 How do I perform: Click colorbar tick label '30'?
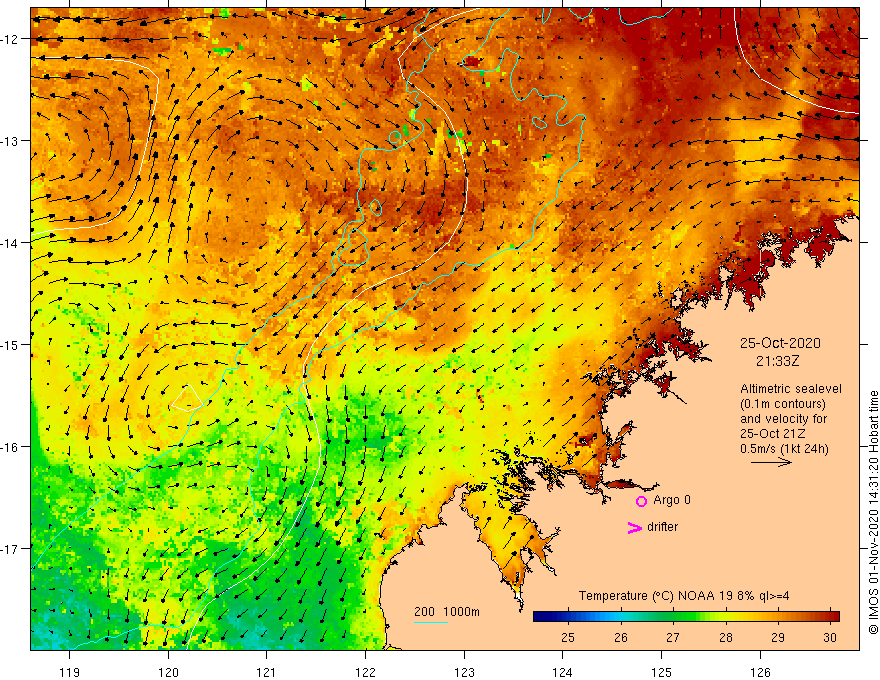click(x=830, y=637)
